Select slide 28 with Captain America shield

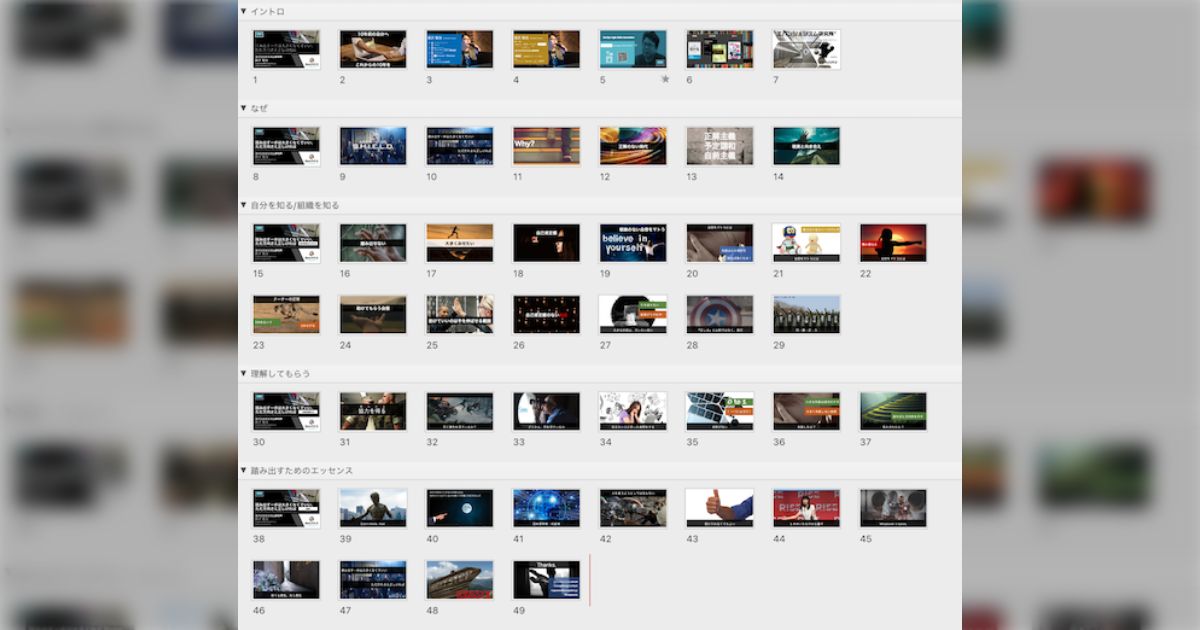(x=720, y=314)
